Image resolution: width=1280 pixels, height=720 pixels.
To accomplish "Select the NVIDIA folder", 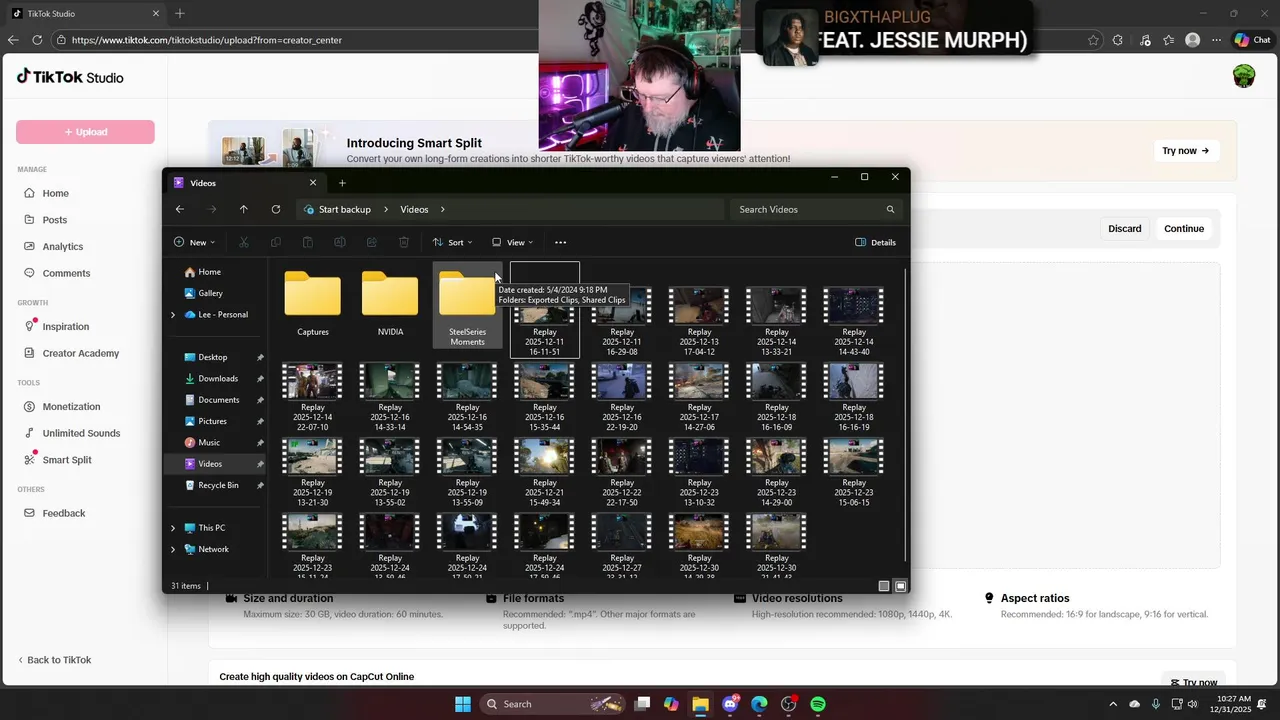I will coord(390,304).
